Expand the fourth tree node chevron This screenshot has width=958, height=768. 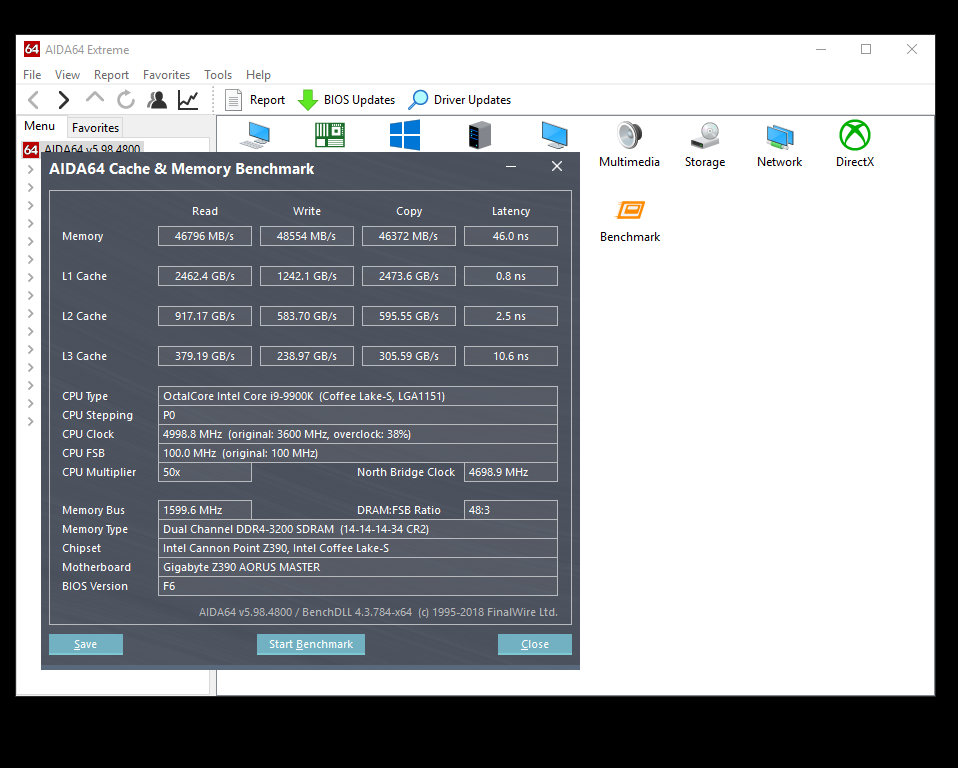click(31, 224)
